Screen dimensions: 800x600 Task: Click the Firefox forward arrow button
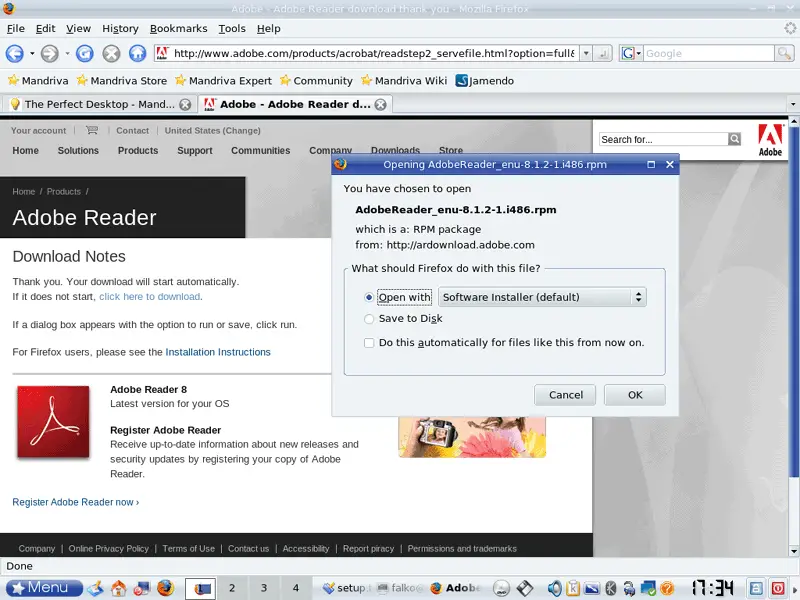tap(49, 53)
